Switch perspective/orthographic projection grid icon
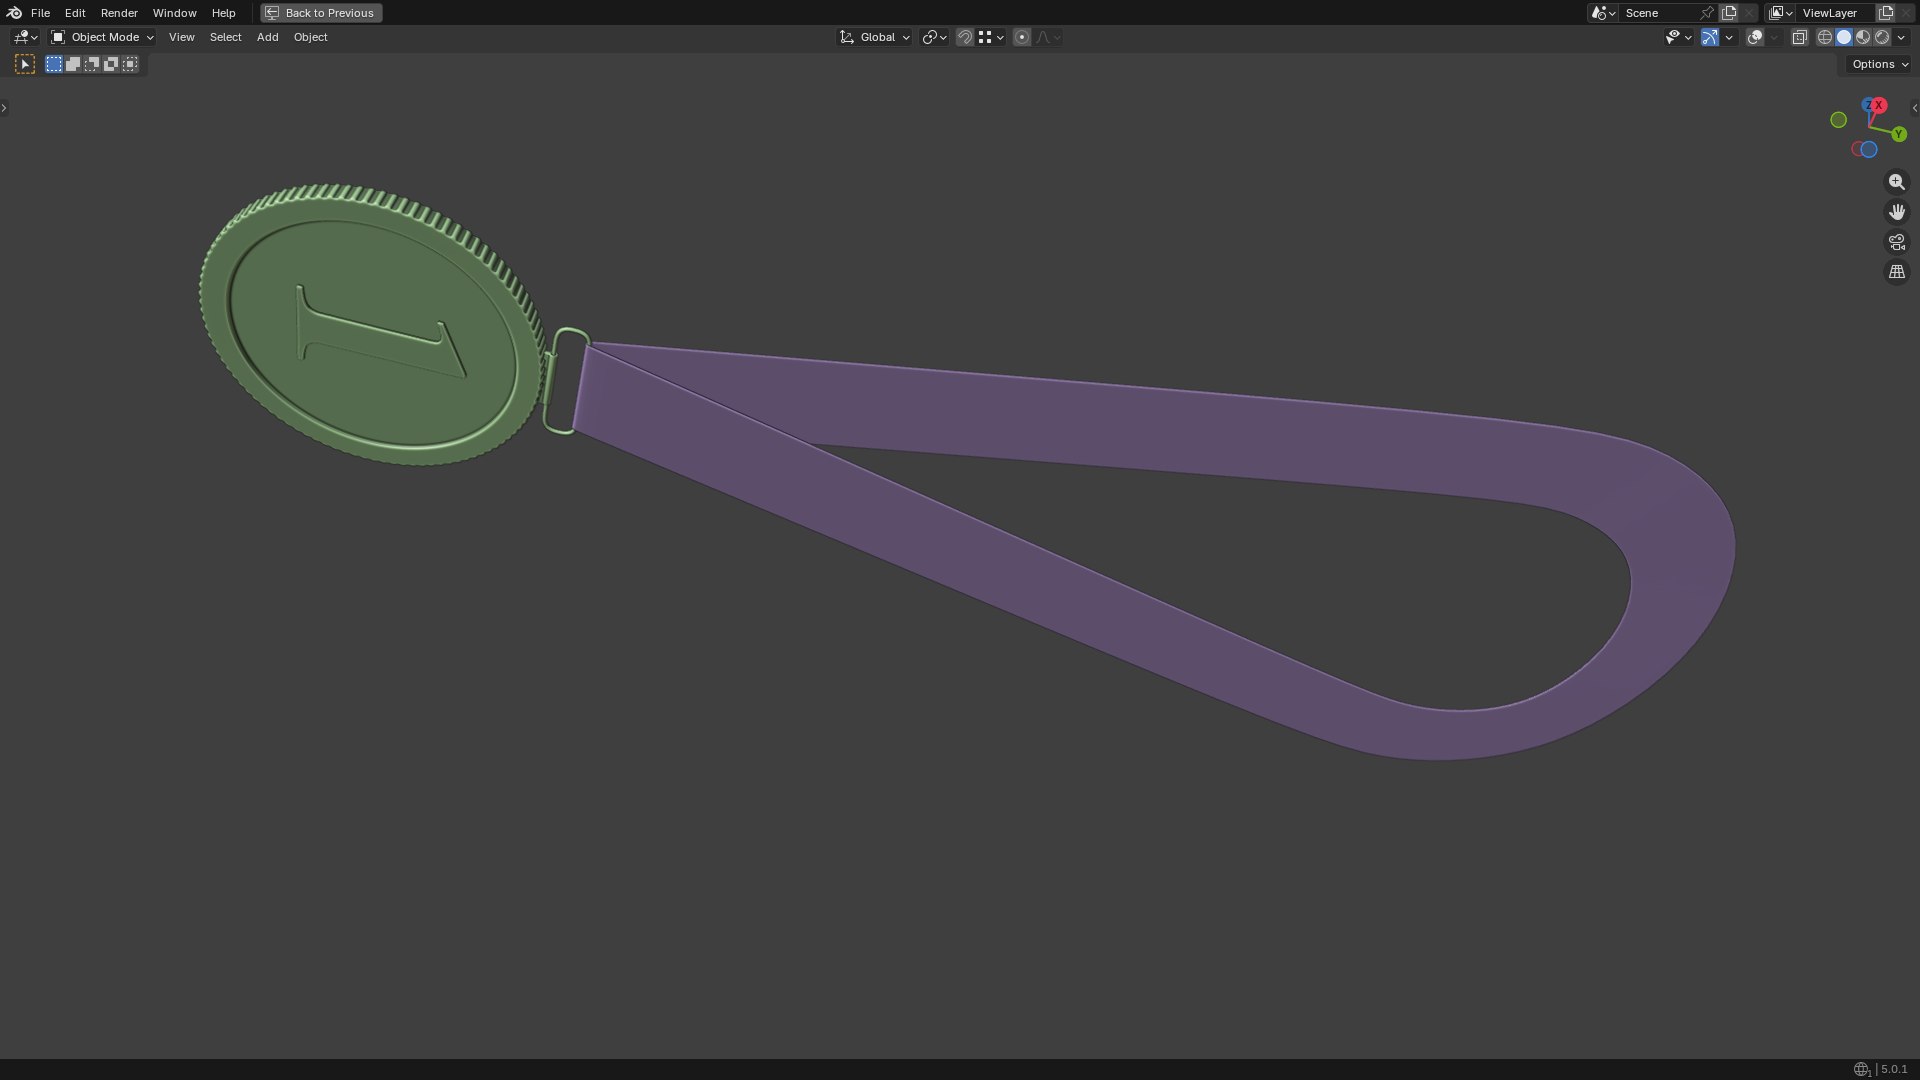This screenshot has width=1920, height=1080. [1896, 272]
